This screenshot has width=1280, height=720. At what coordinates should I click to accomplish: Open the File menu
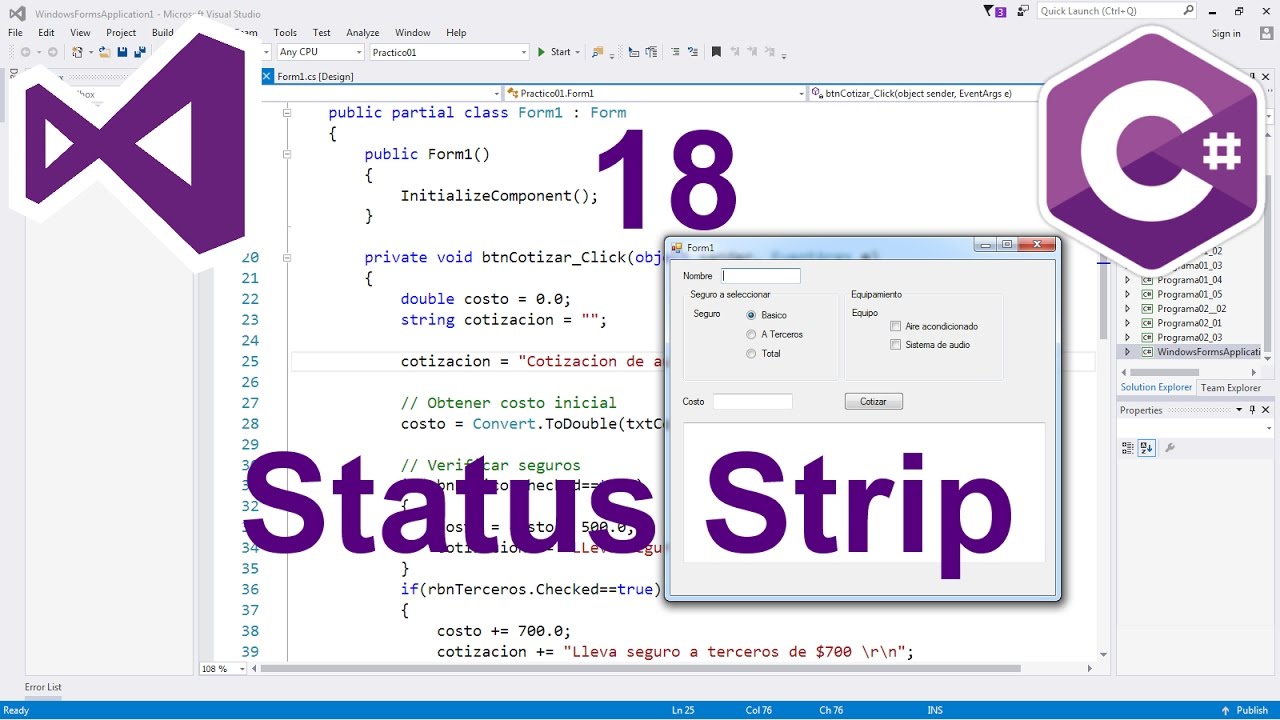[15, 33]
